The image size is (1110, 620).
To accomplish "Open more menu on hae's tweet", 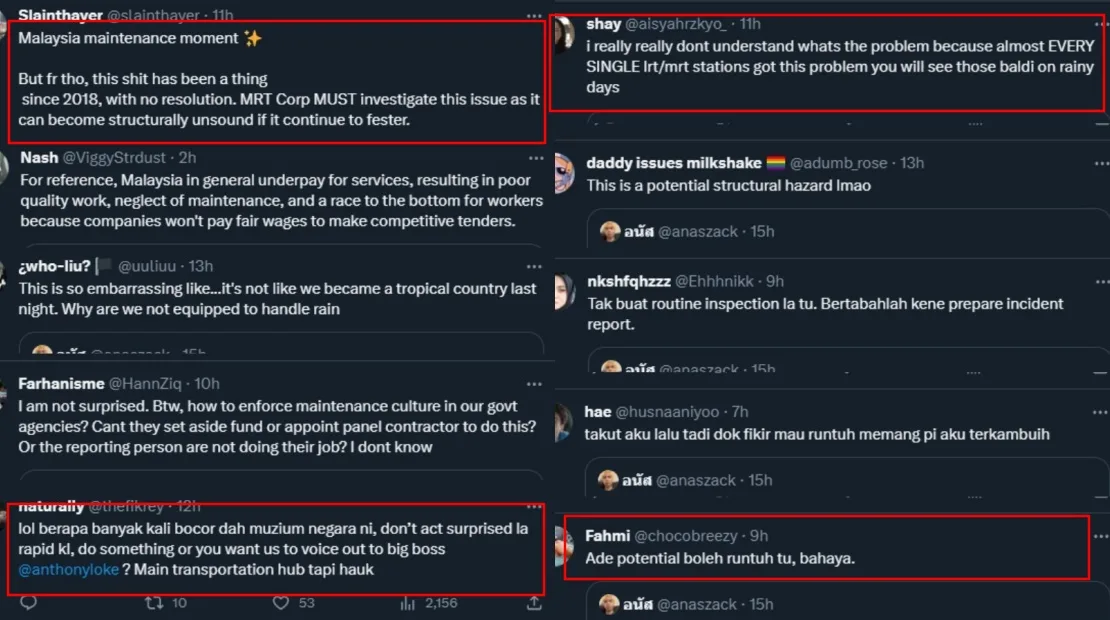I will (x=1094, y=412).
